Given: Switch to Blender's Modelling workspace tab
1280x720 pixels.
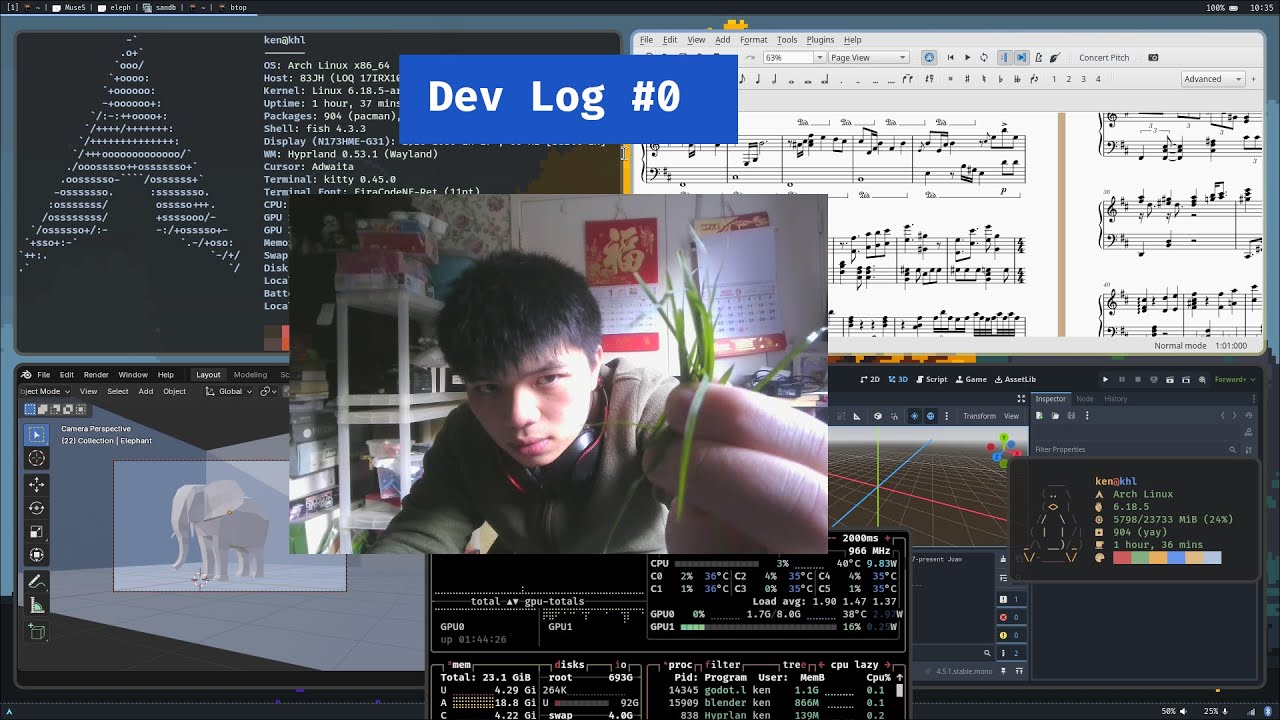Looking at the screenshot, I should 250,375.
